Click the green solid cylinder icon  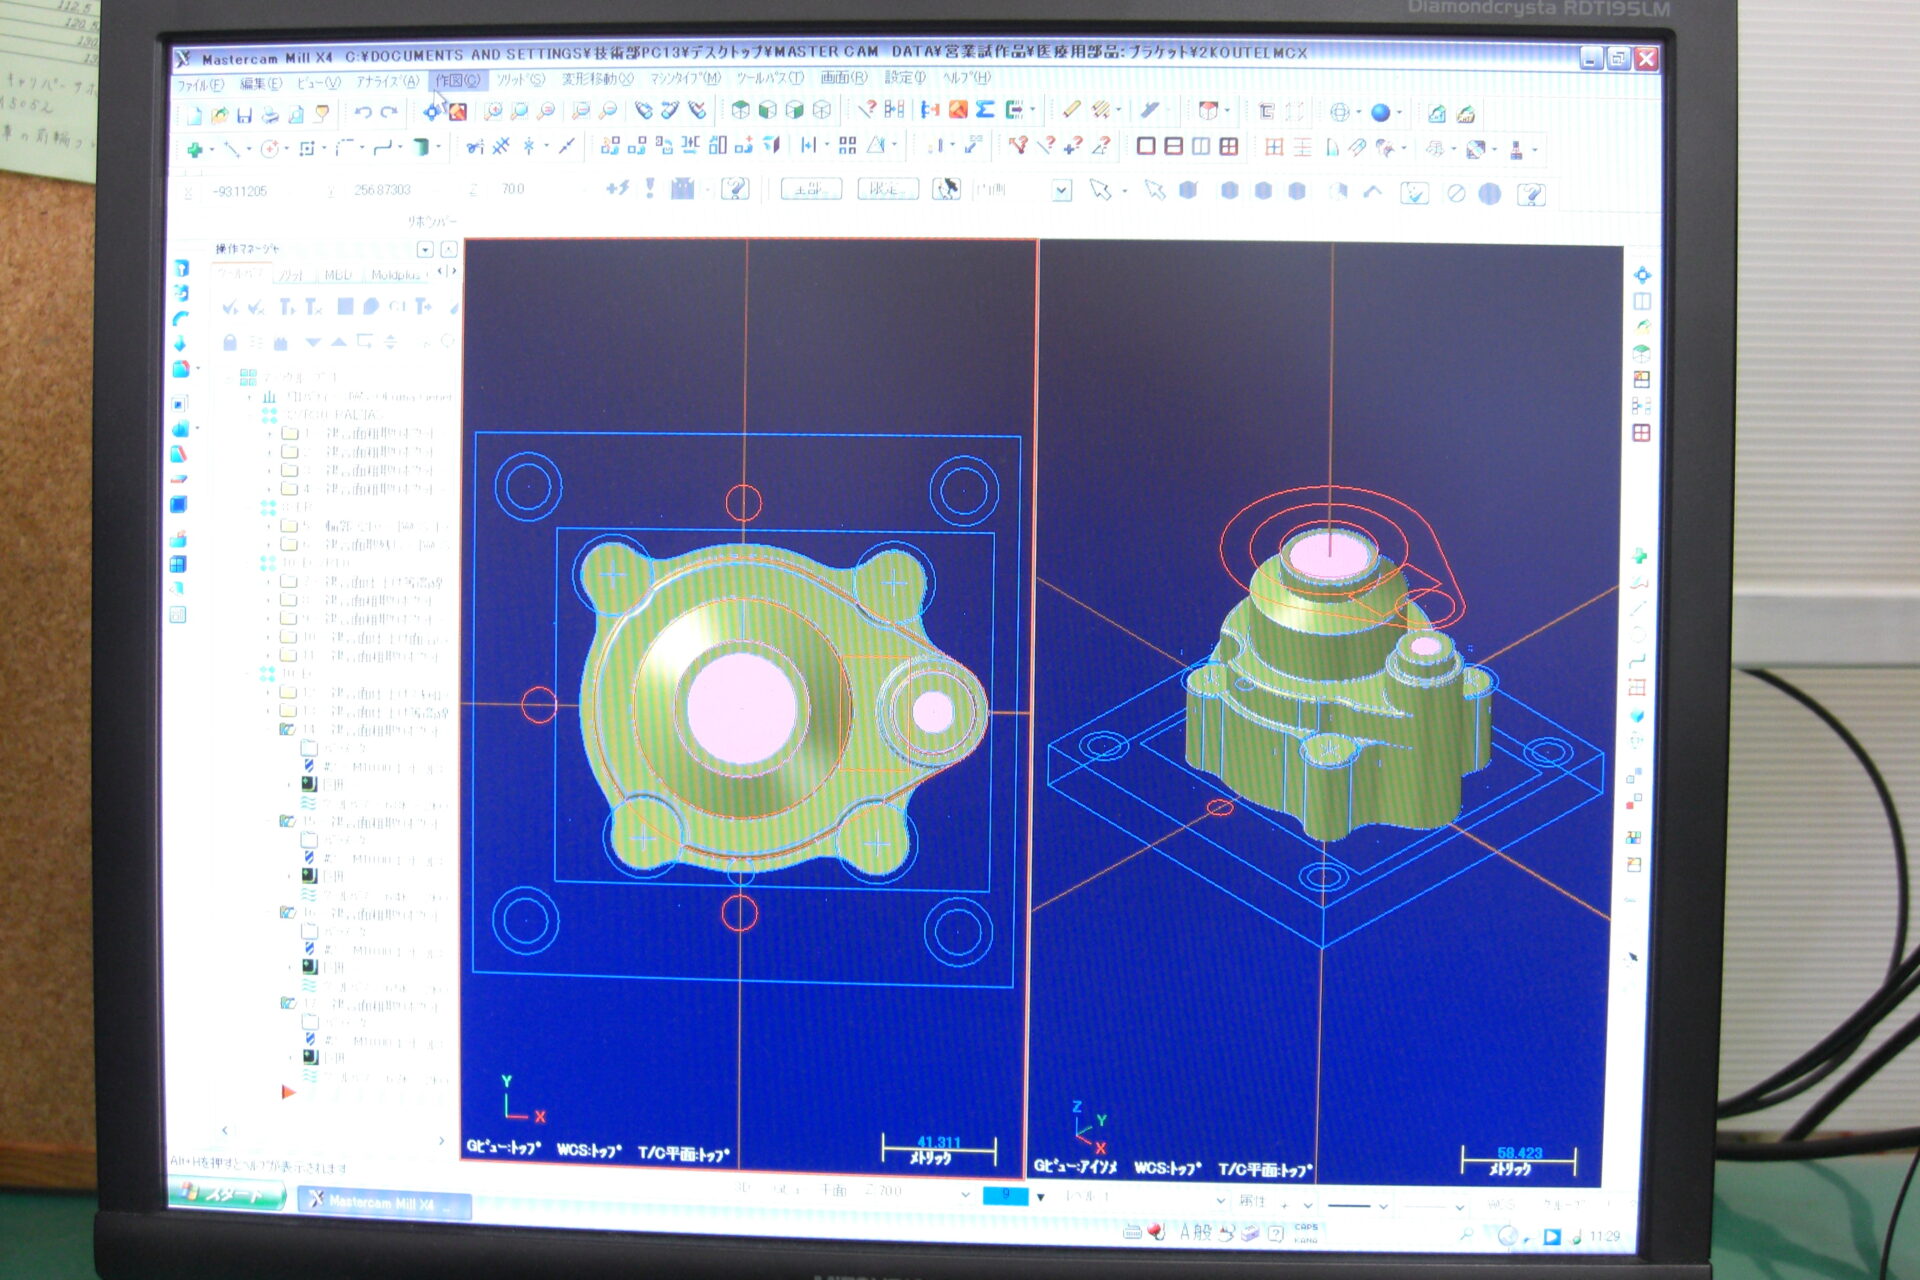[421, 148]
